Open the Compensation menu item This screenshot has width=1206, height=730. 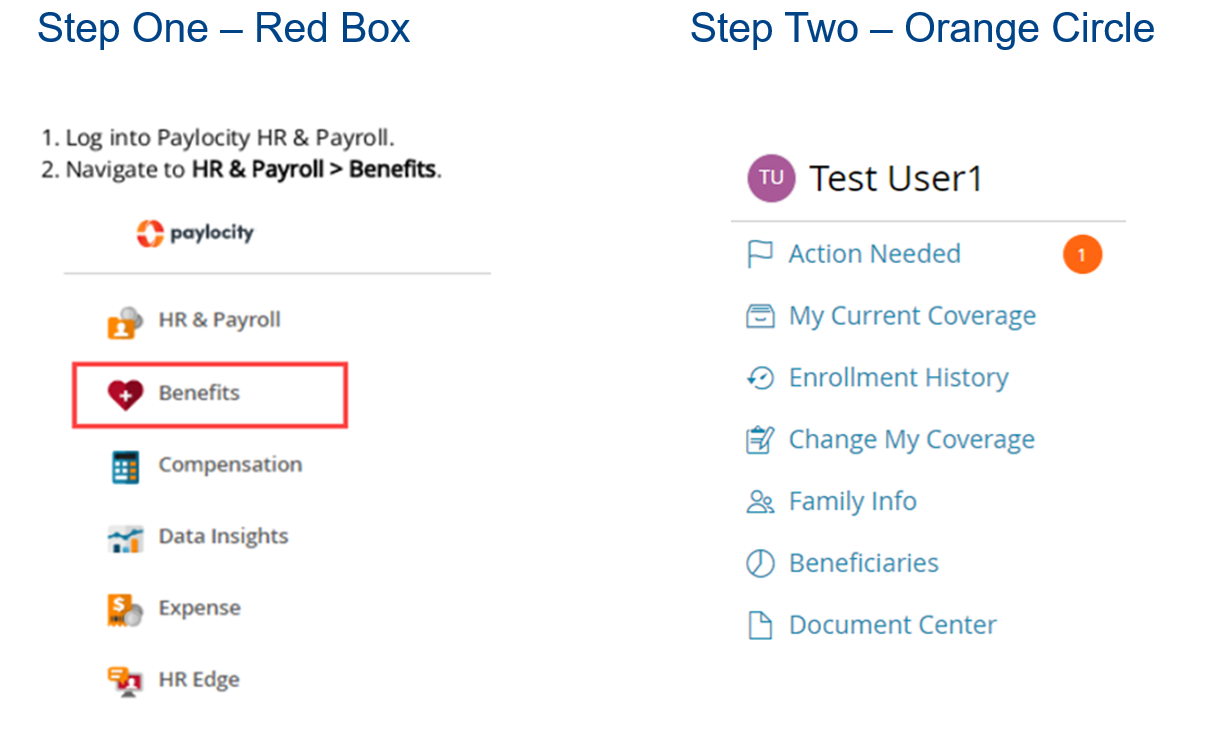click(230, 465)
